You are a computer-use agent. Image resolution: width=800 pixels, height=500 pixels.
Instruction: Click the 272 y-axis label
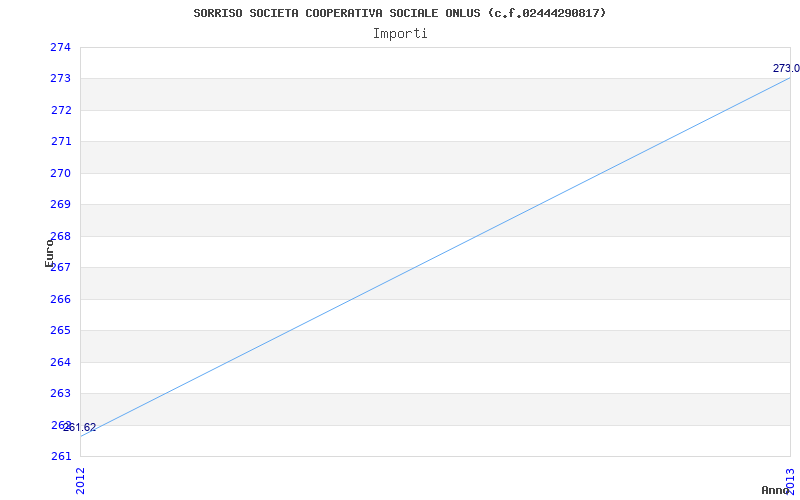point(61,110)
